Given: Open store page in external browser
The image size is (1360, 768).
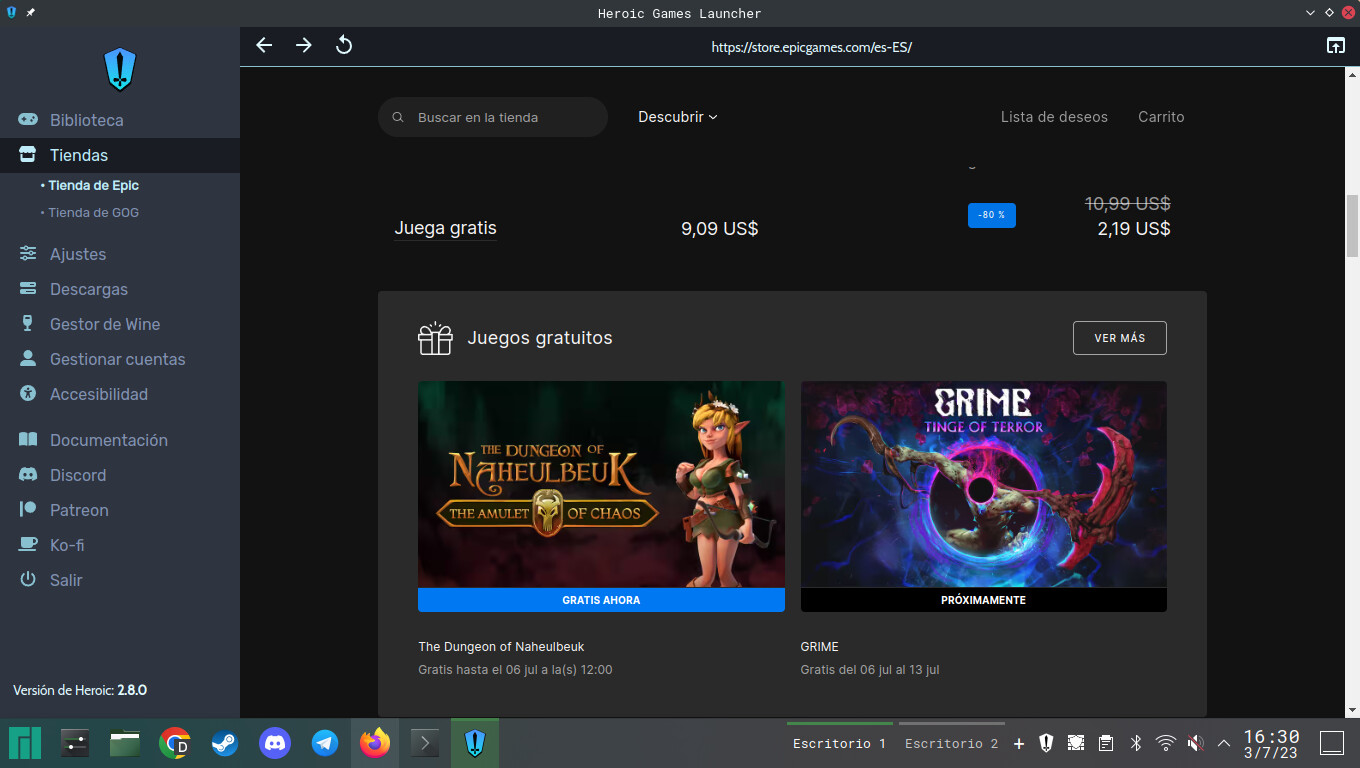Looking at the screenshot, I should (1335, 45).
